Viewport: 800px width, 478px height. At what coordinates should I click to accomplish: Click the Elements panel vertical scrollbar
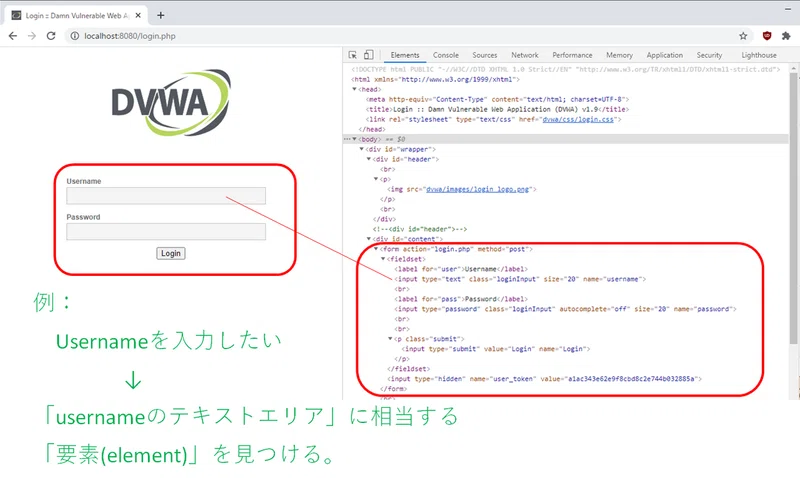(x=793, y=207)
